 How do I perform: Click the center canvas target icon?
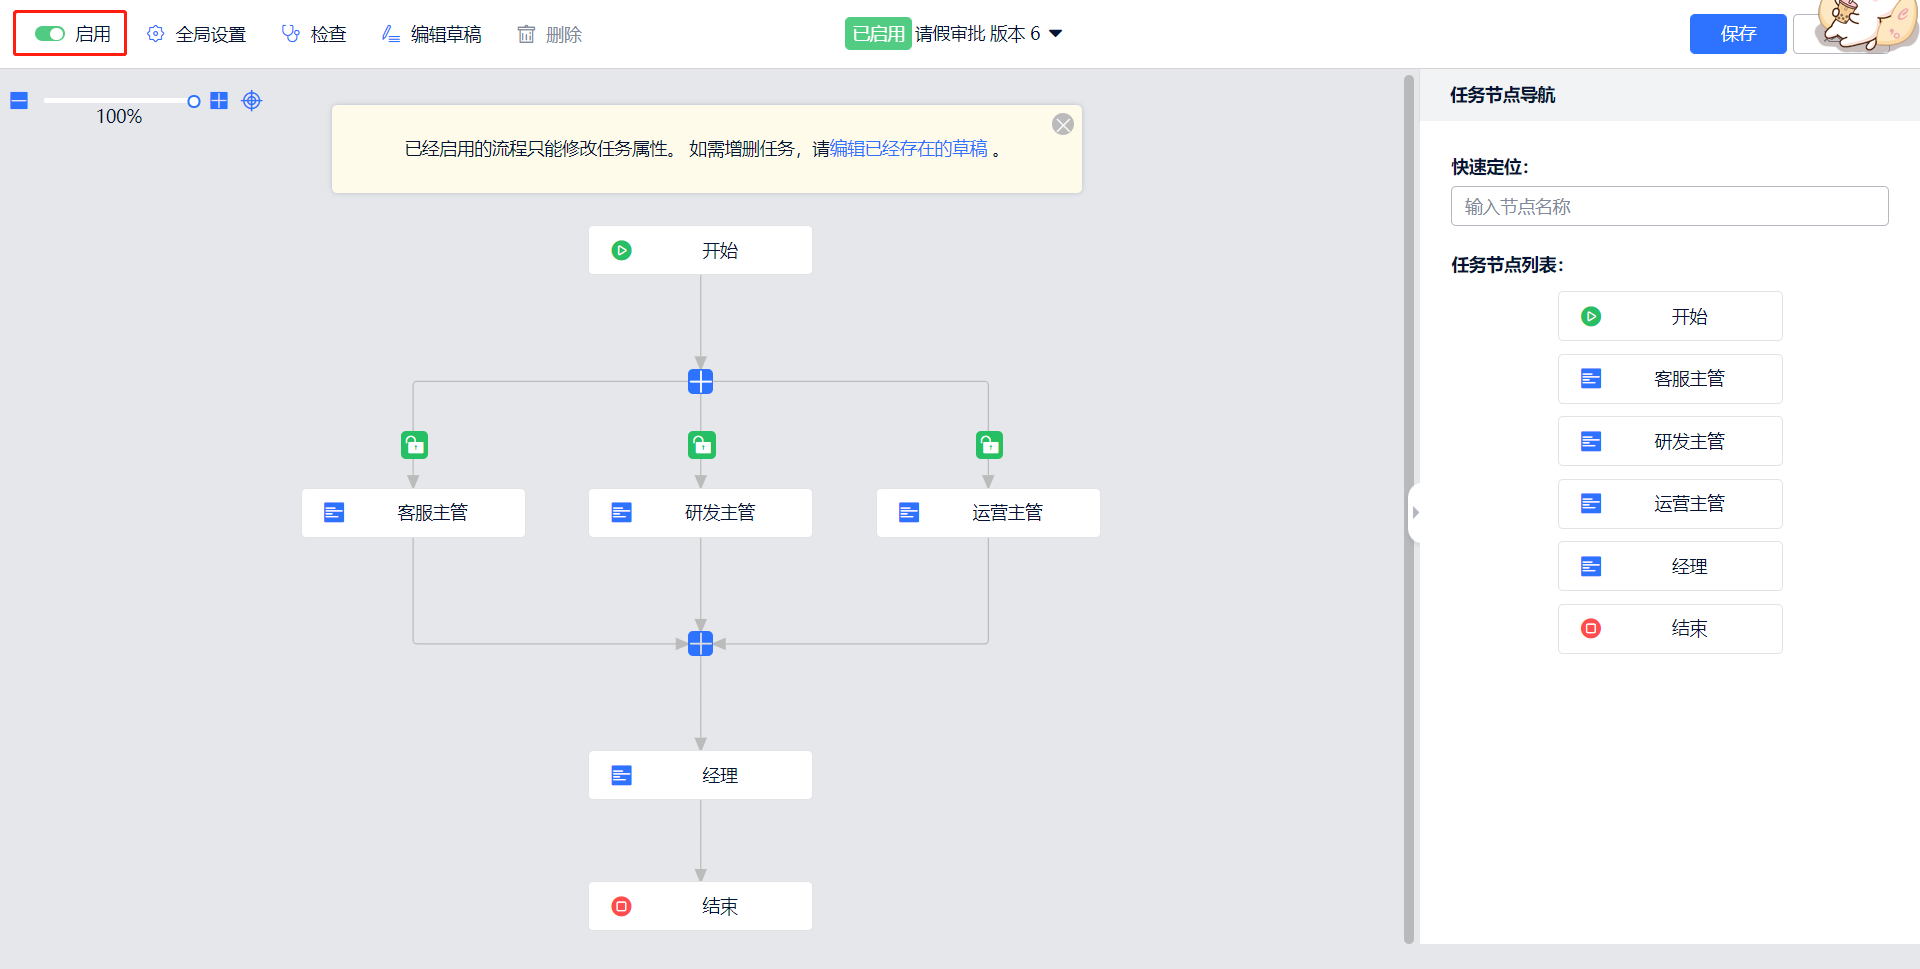tap(252, 101)
